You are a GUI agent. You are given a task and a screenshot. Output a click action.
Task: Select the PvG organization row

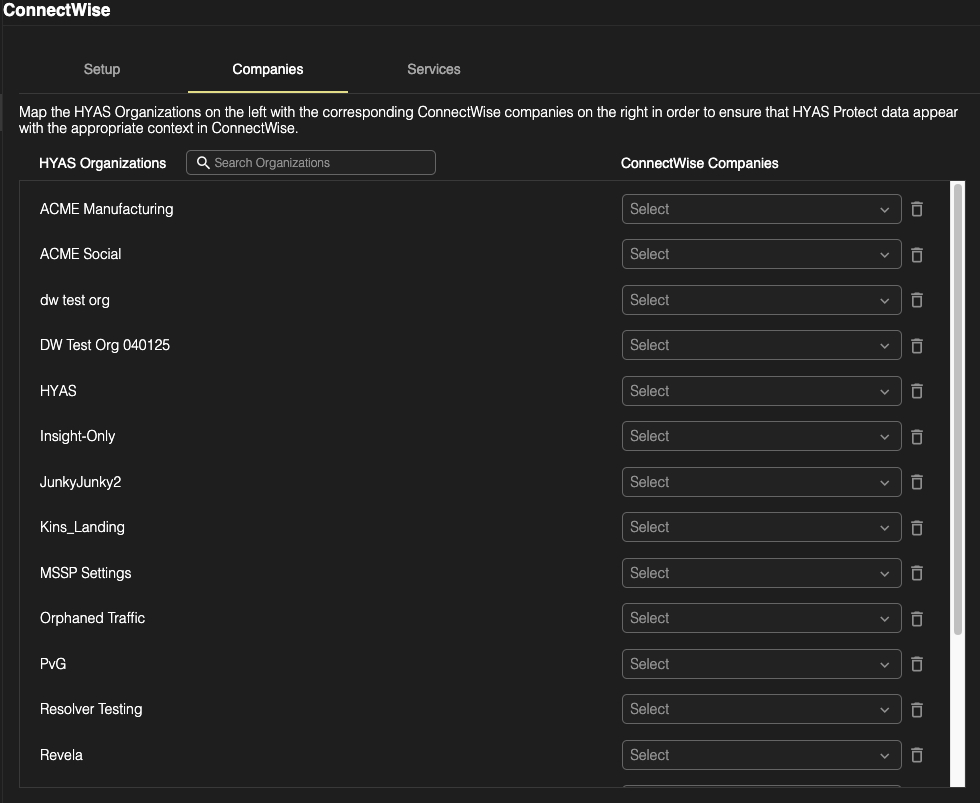pos(52,664)
